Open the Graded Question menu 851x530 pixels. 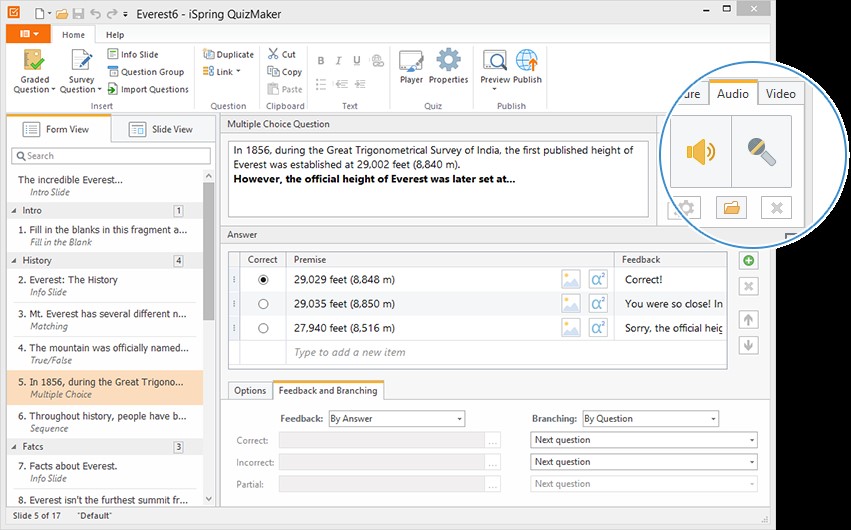[34, 72]
